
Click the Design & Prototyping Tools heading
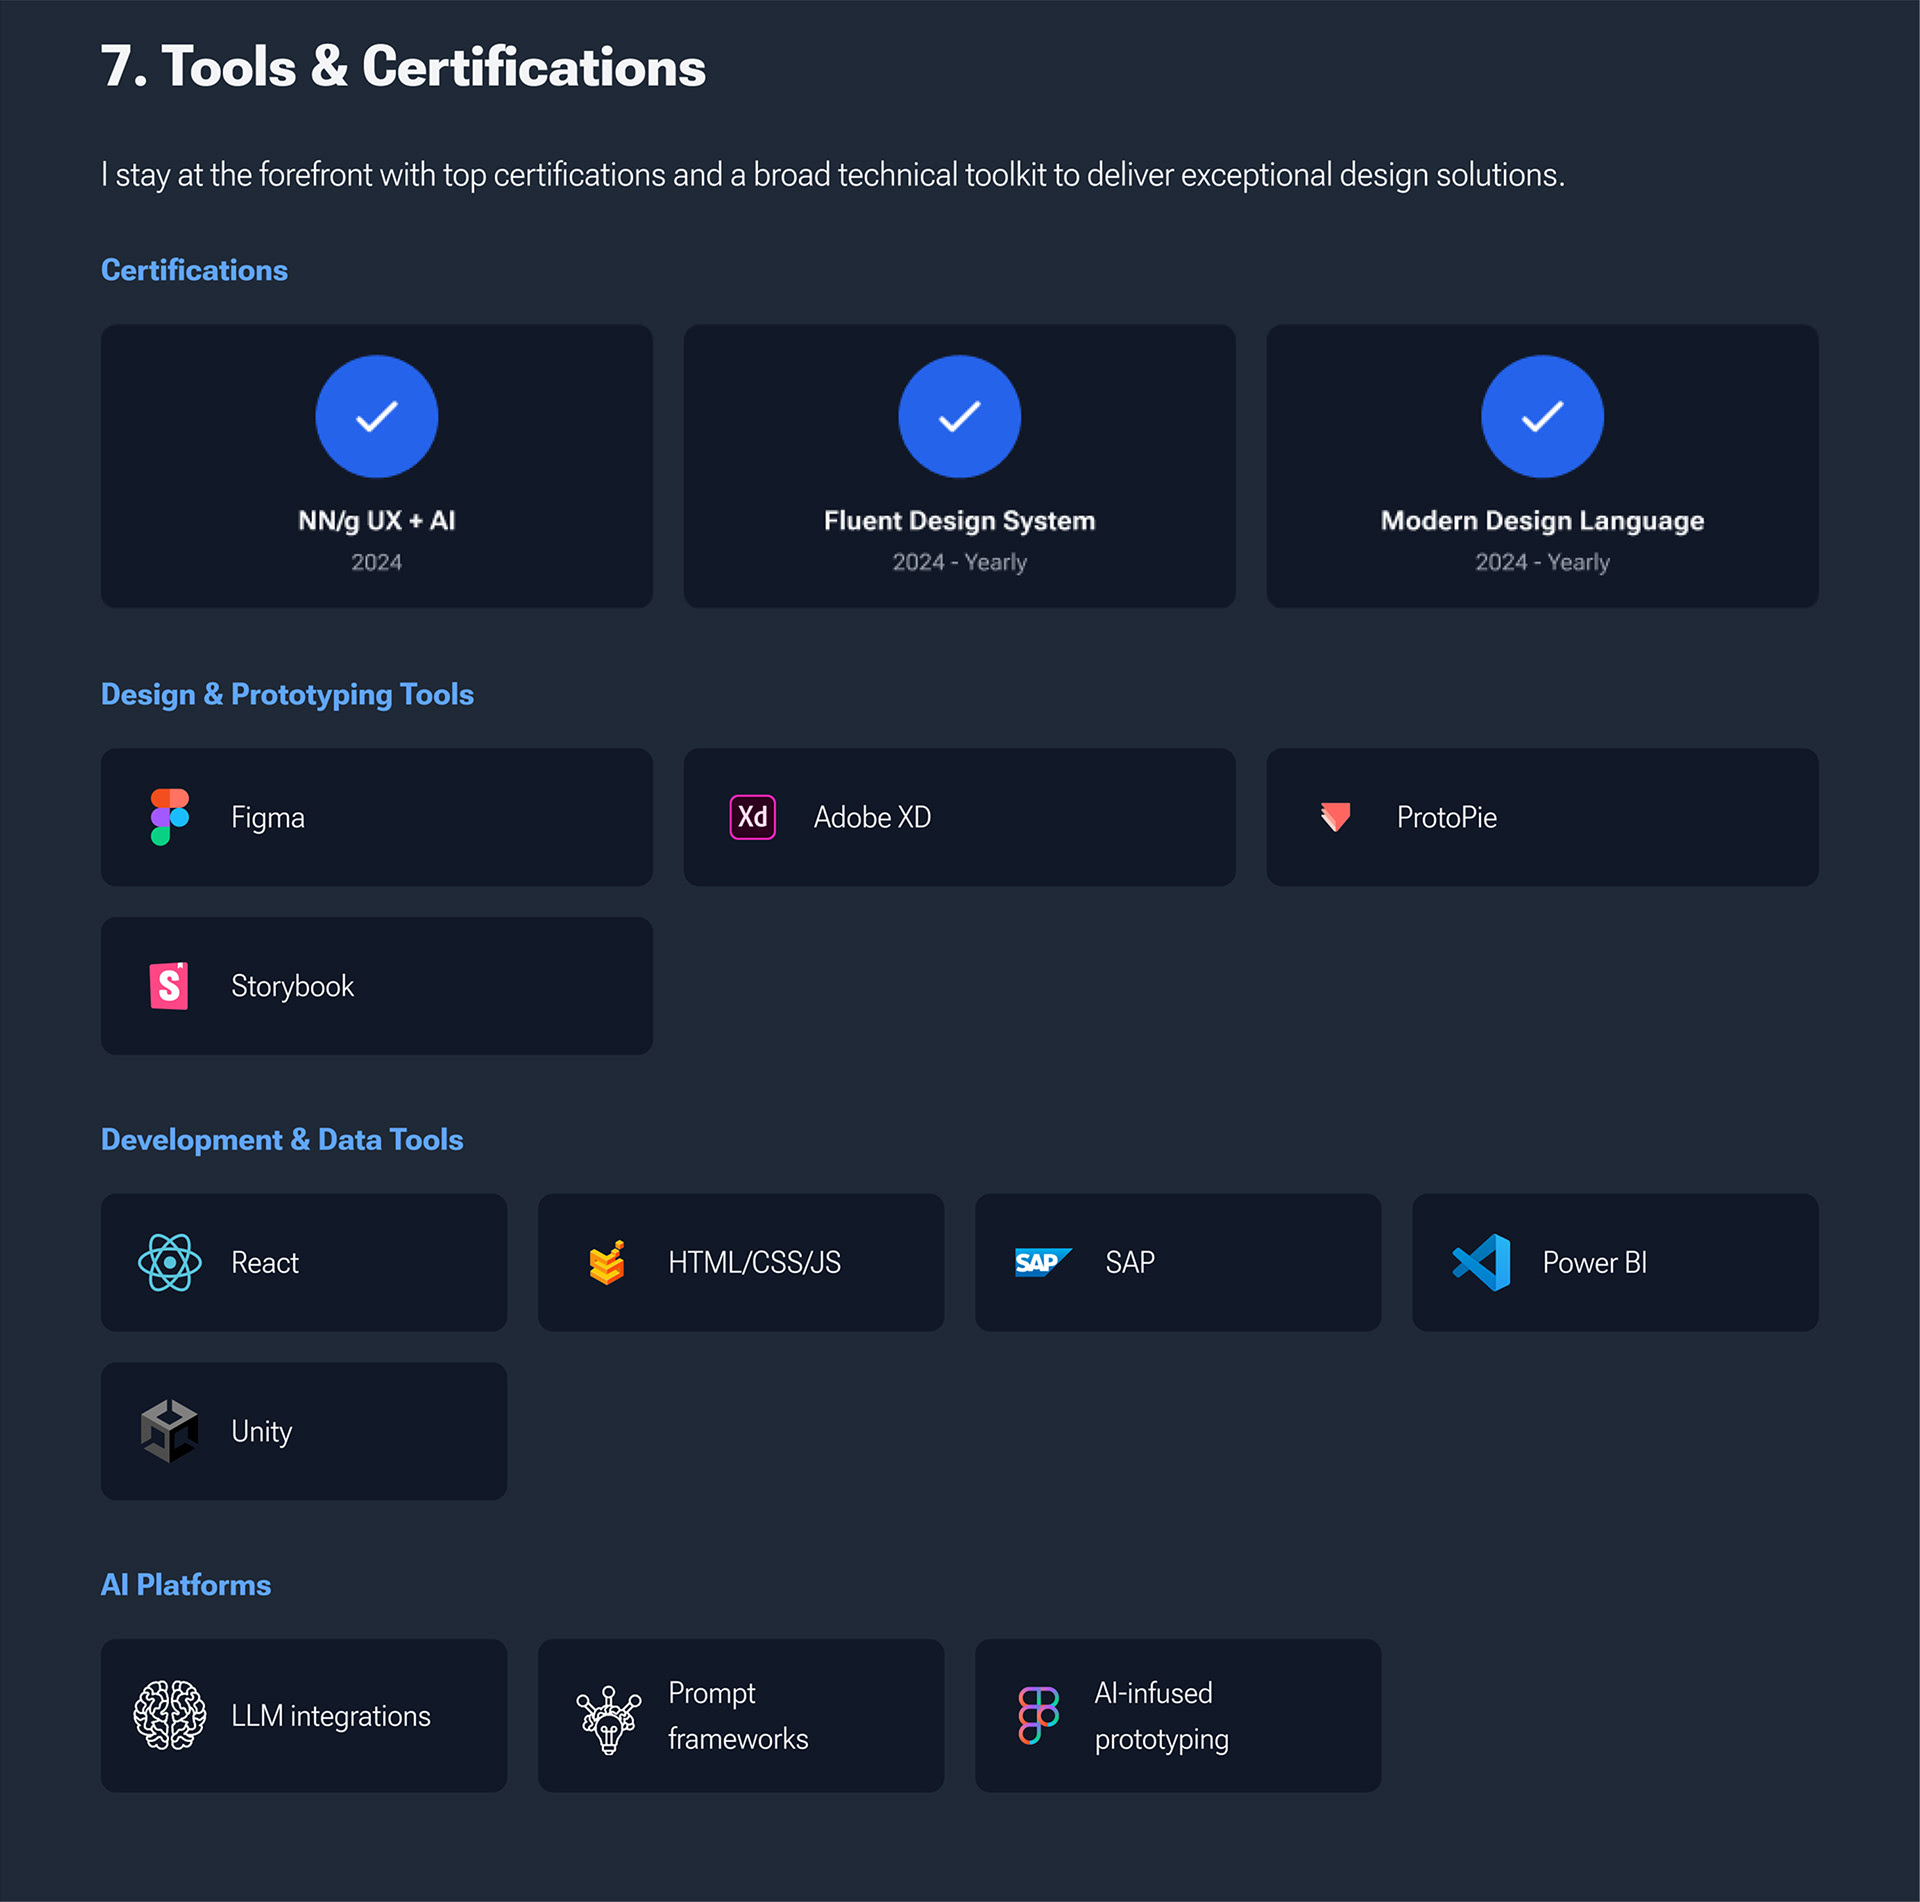click(287, 694)
